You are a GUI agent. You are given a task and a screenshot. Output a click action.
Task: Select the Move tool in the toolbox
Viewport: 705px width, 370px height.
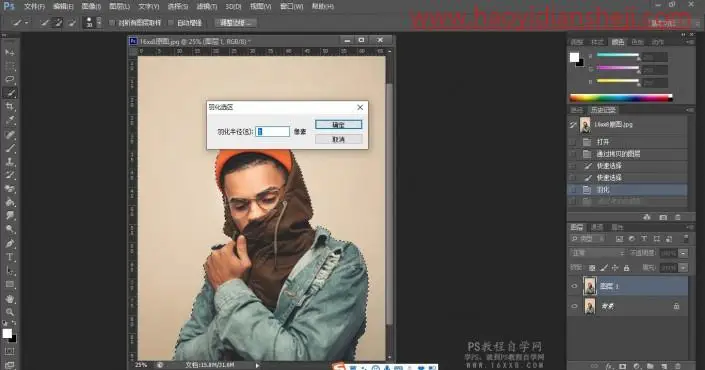pyautogui.click(x=10, y=52)
